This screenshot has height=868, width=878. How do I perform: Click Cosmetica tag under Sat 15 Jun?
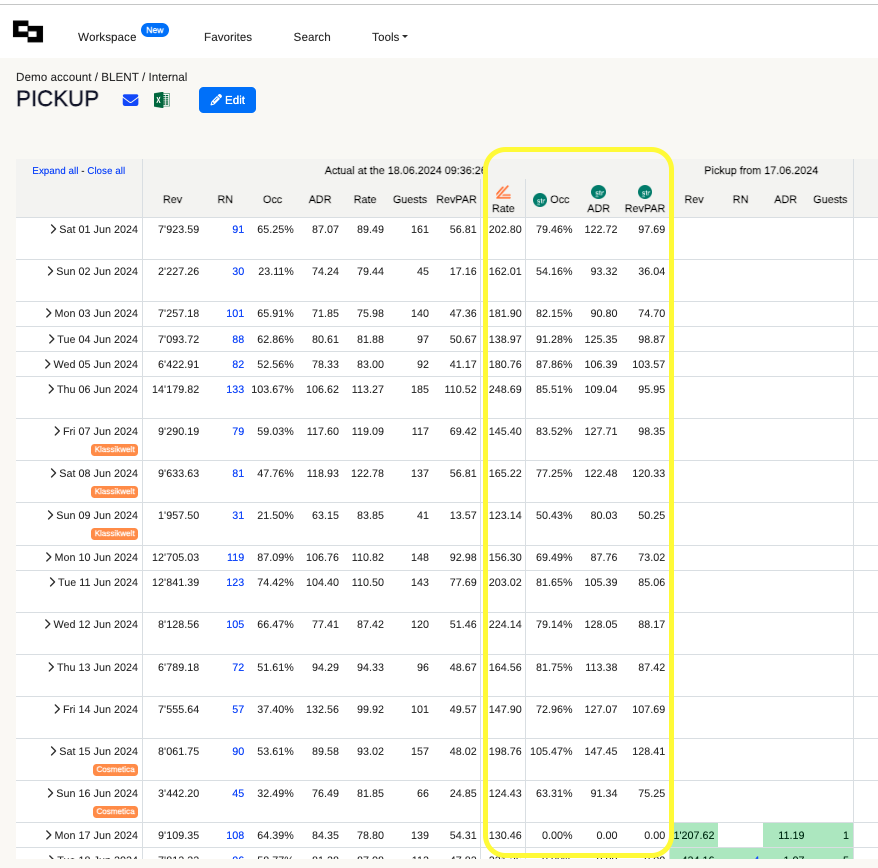115,769
